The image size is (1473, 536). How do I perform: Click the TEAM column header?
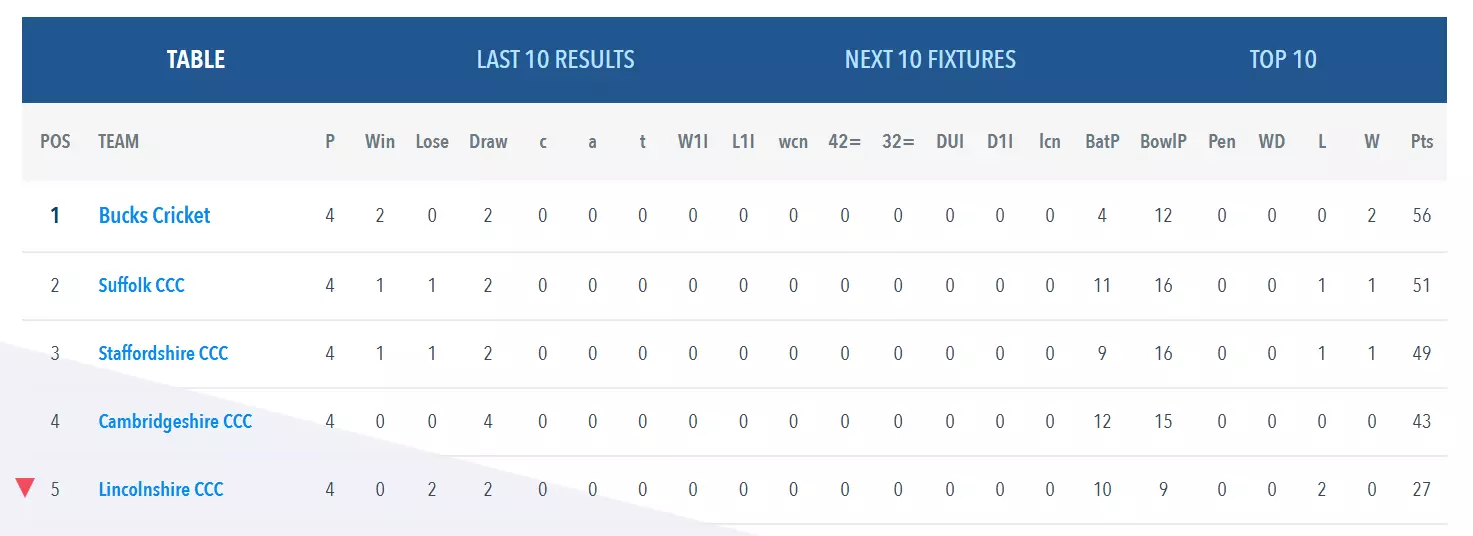click(118, 141)
